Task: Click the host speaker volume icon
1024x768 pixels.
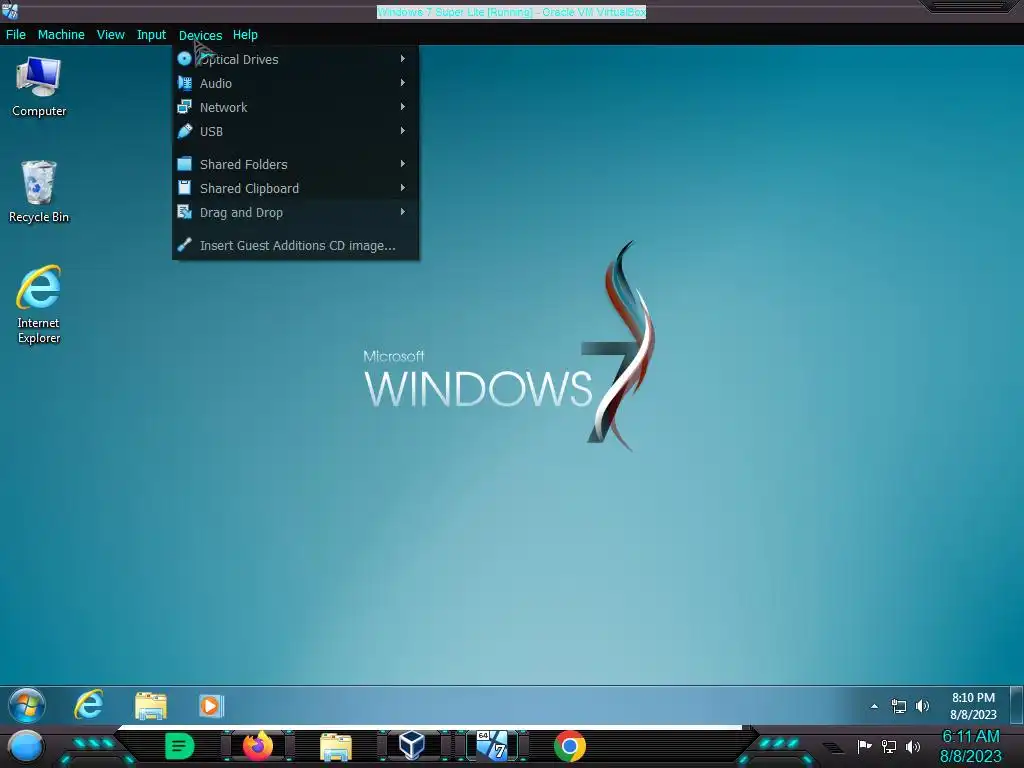Action: [913, 746]
